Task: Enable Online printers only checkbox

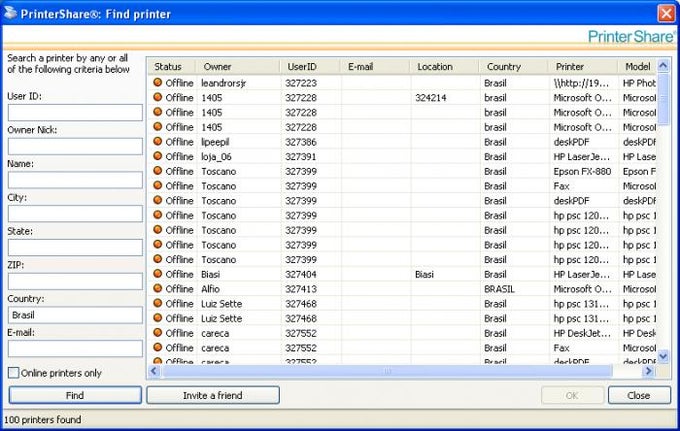Action: (x=13, y=372)
